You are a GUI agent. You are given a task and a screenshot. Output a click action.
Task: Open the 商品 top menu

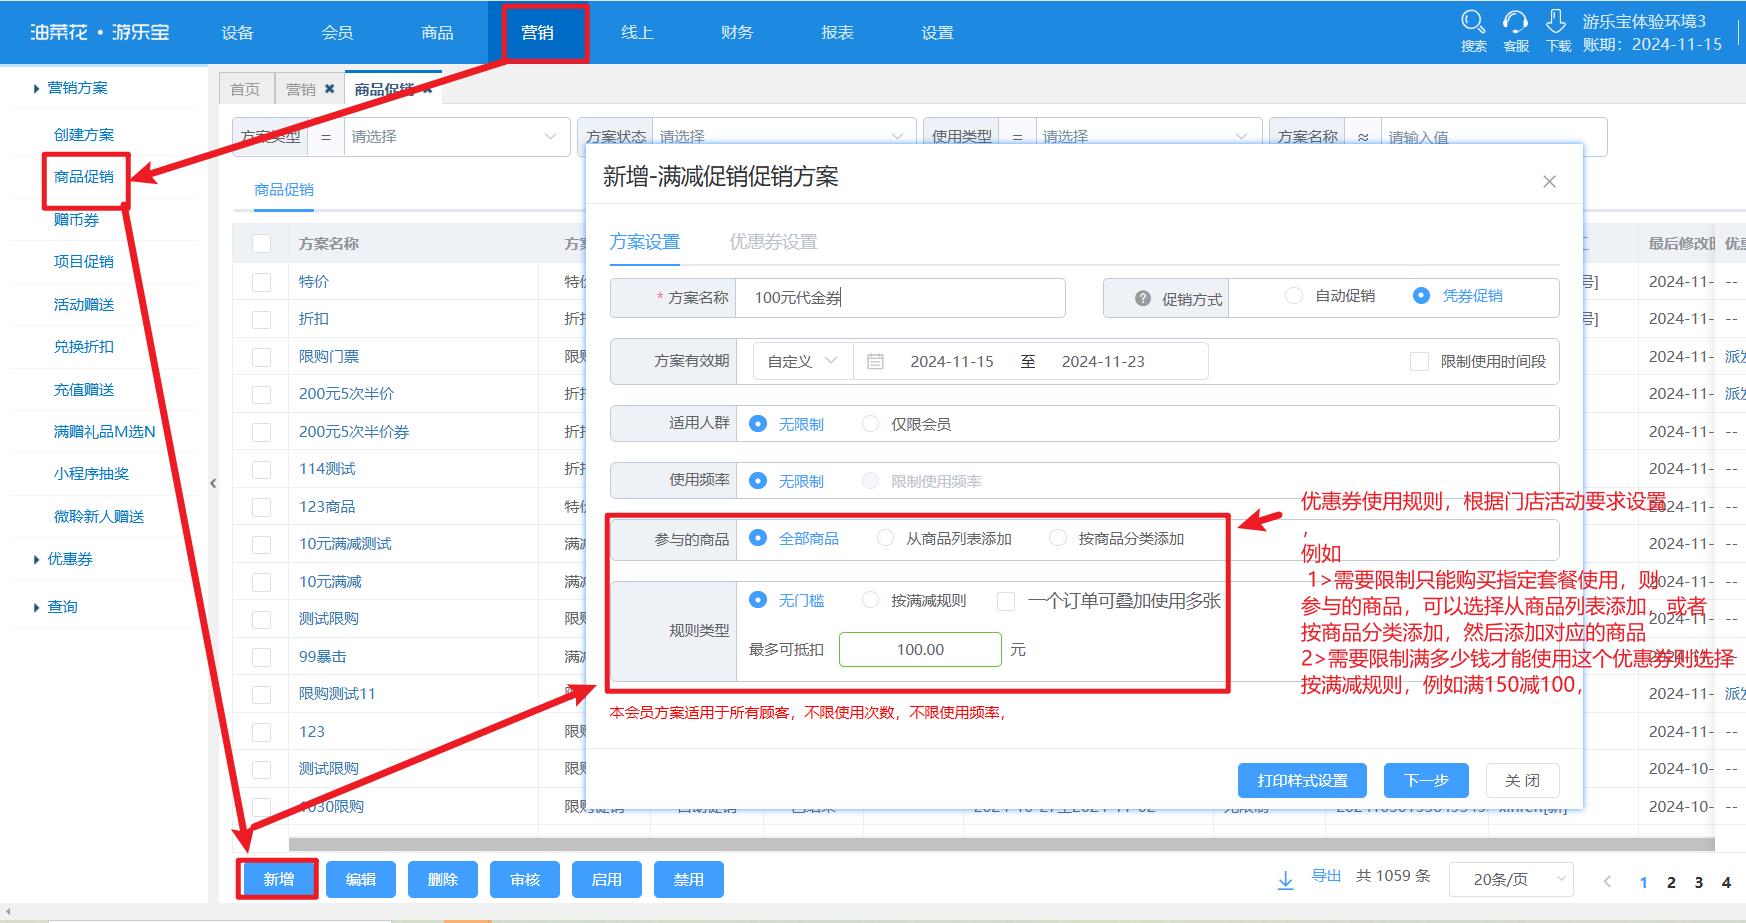pos(438,33)
